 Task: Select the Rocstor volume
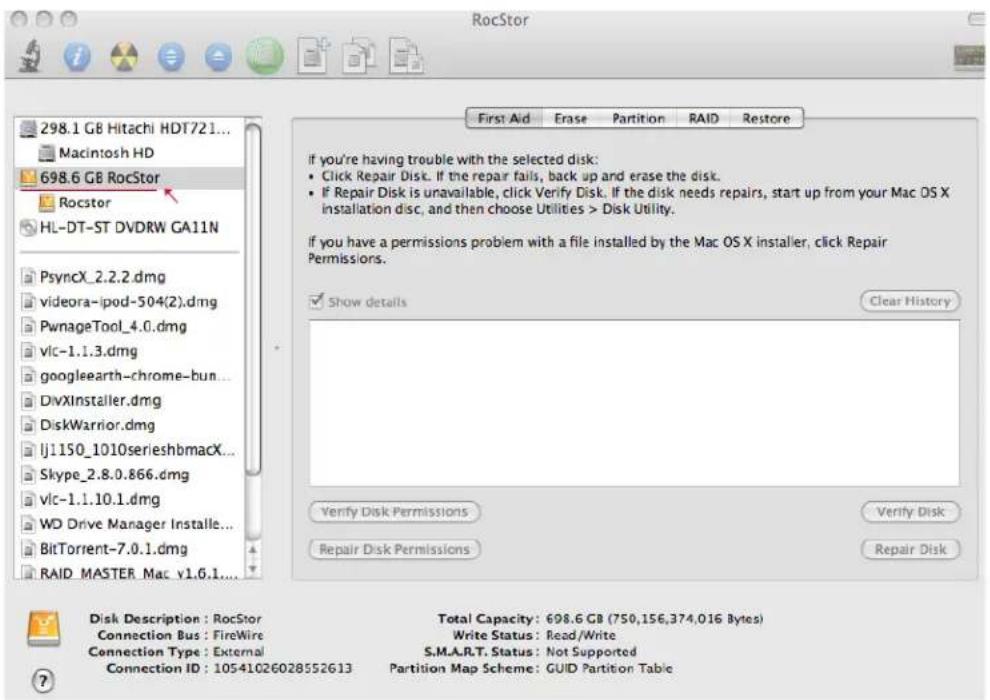(x=129, y=203)
